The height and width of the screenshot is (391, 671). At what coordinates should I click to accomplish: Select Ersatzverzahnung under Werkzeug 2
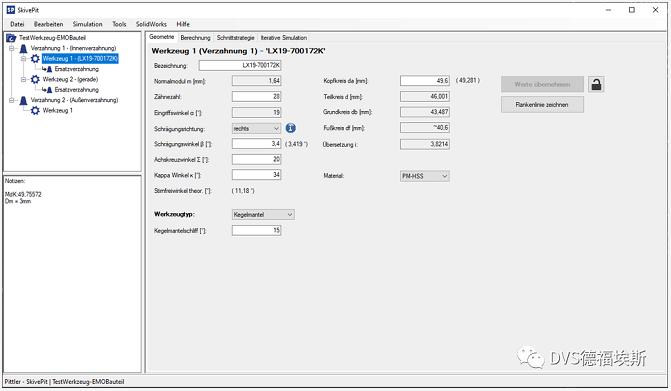click(x=77, y=89)
